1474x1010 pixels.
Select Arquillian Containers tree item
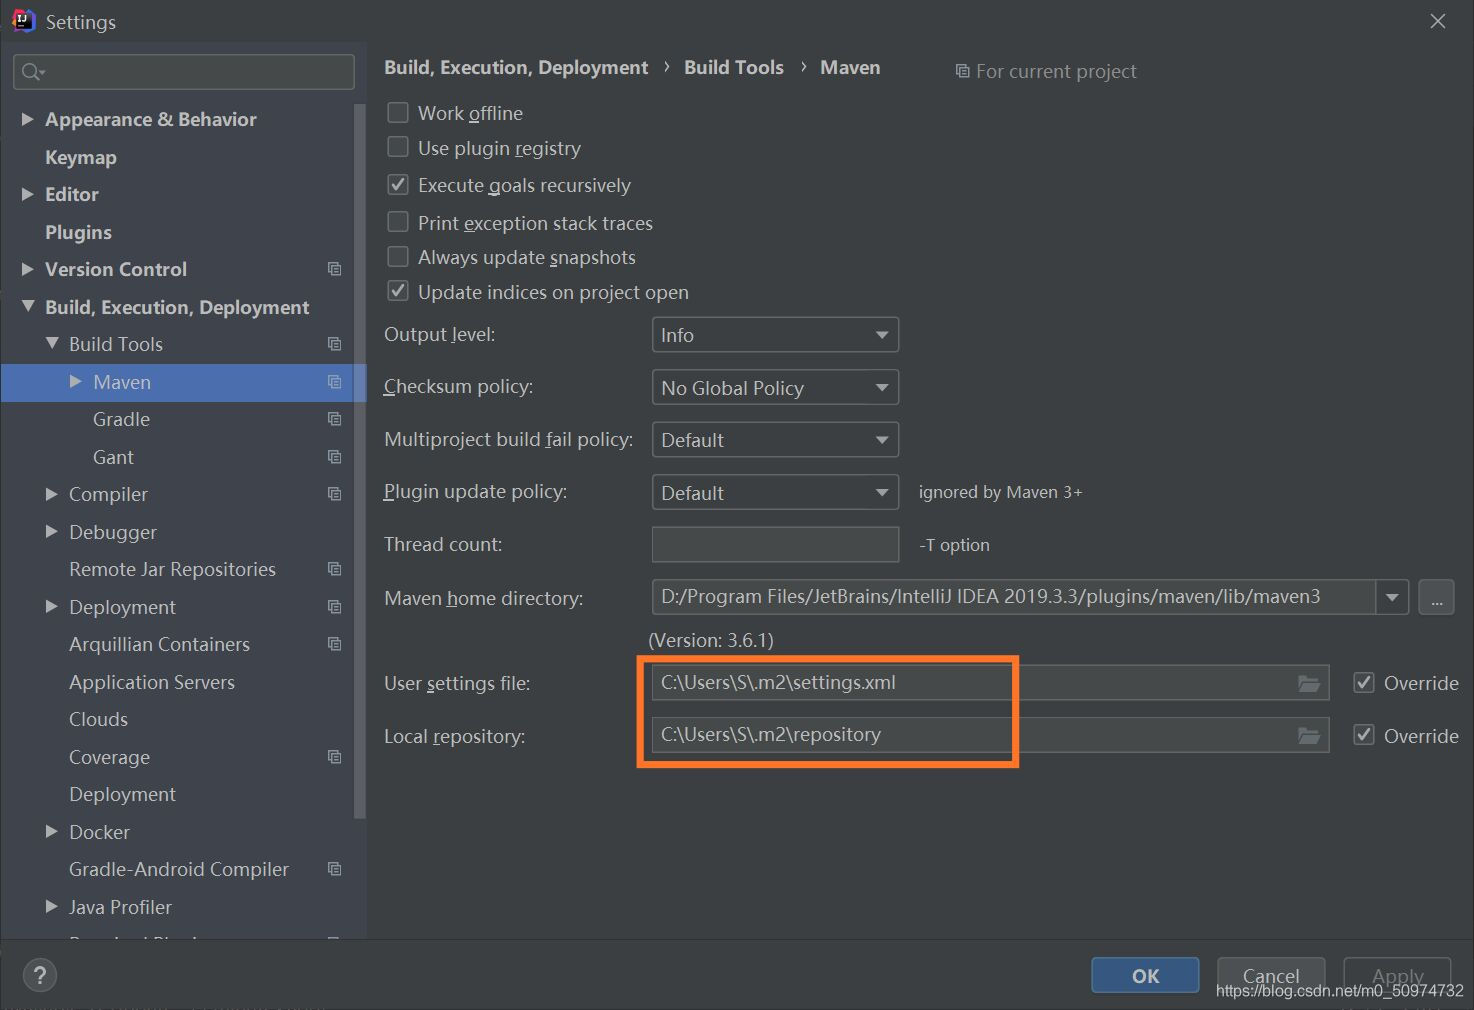tap(159, 644)
